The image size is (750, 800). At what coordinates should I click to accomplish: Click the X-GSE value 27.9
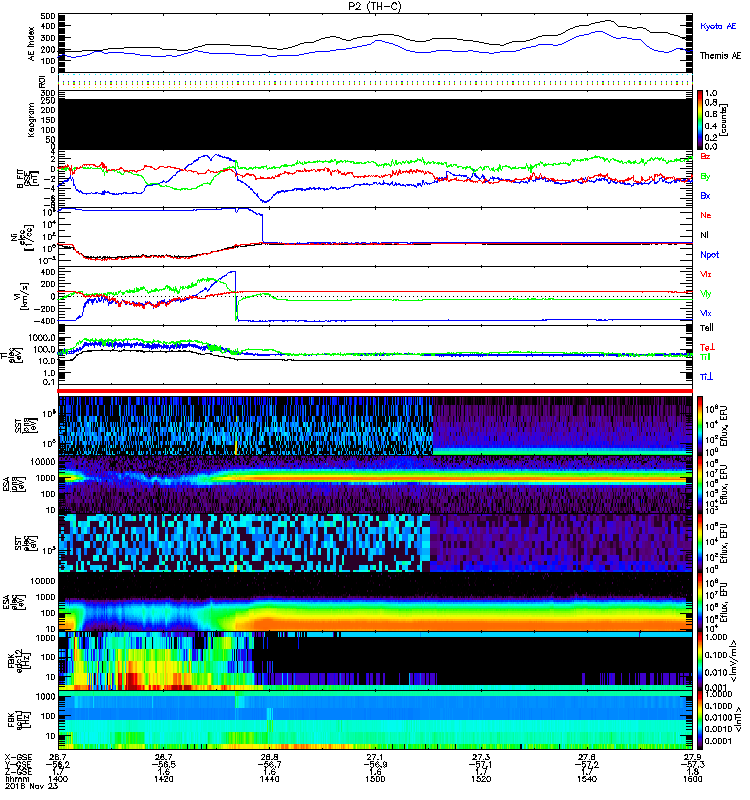(692, 757)
